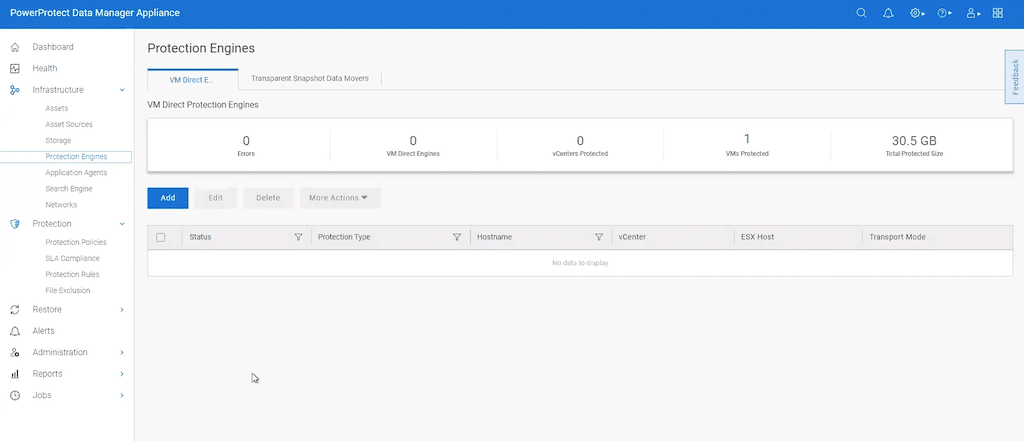Open the Feedback side tab

pyautogui.click(x=1014, y=77)
